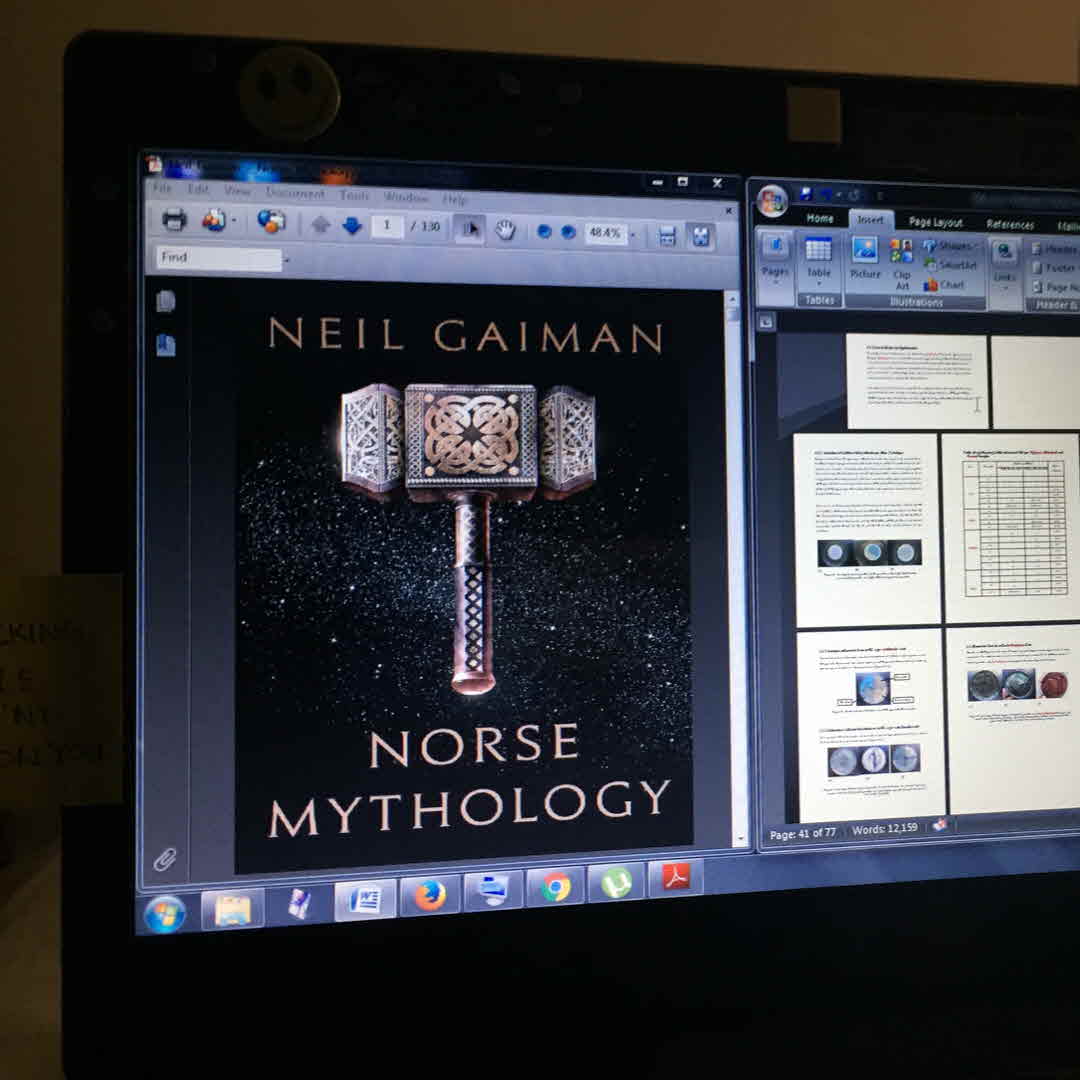This screenshot has height=1080, width=1080.
Task: Expand the Find box dropdown arrow
Action: [x=287, y=260]
